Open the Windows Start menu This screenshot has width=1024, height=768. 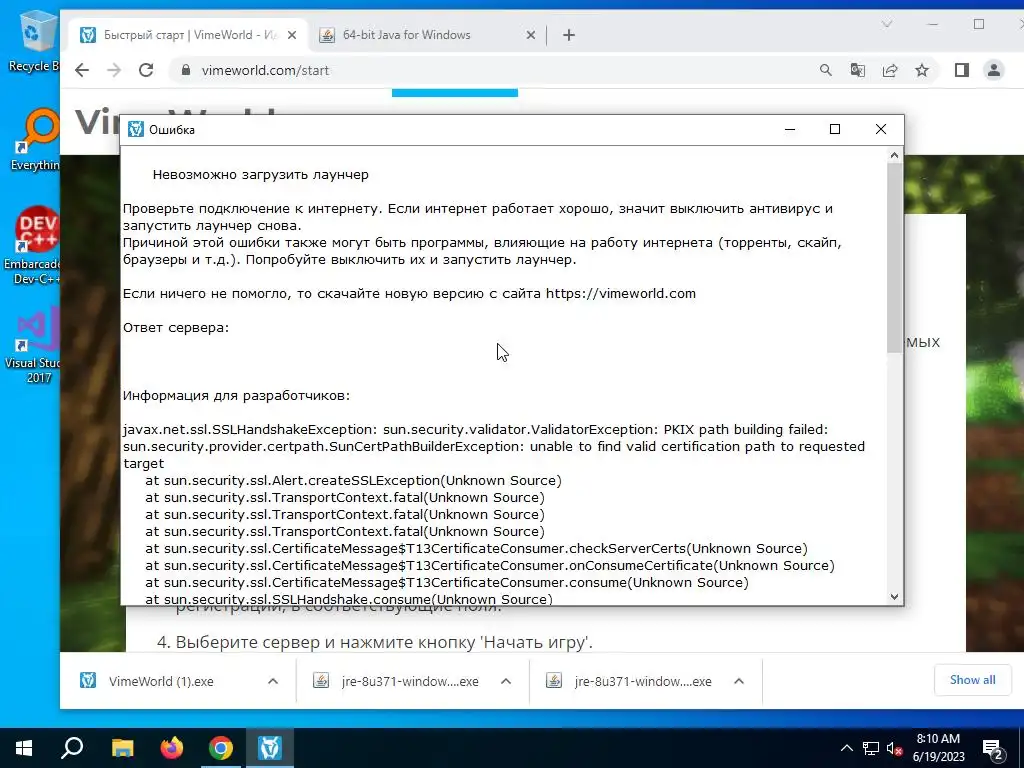pyautogui.click(x=24, y=748)
